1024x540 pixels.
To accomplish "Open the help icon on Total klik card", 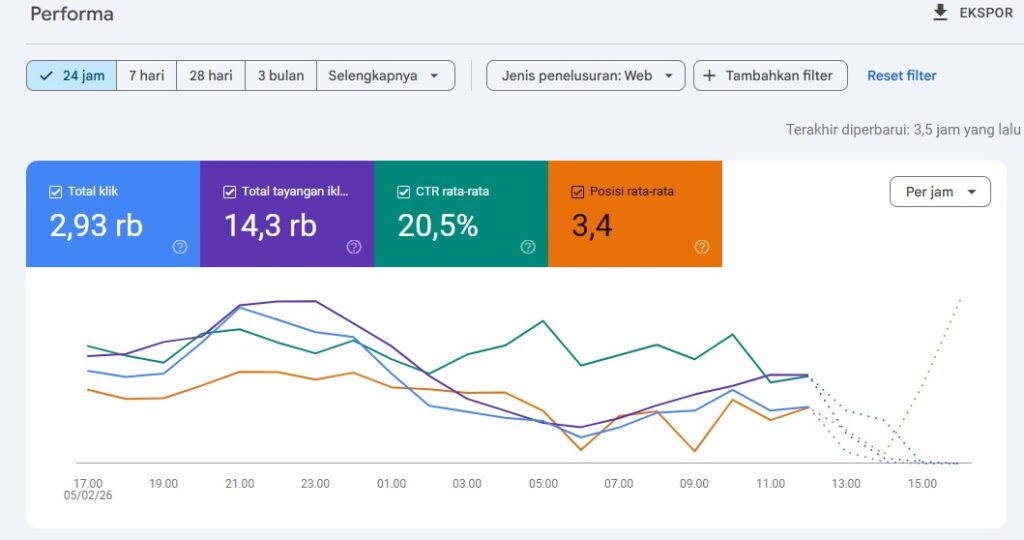I will coord(180,247).
